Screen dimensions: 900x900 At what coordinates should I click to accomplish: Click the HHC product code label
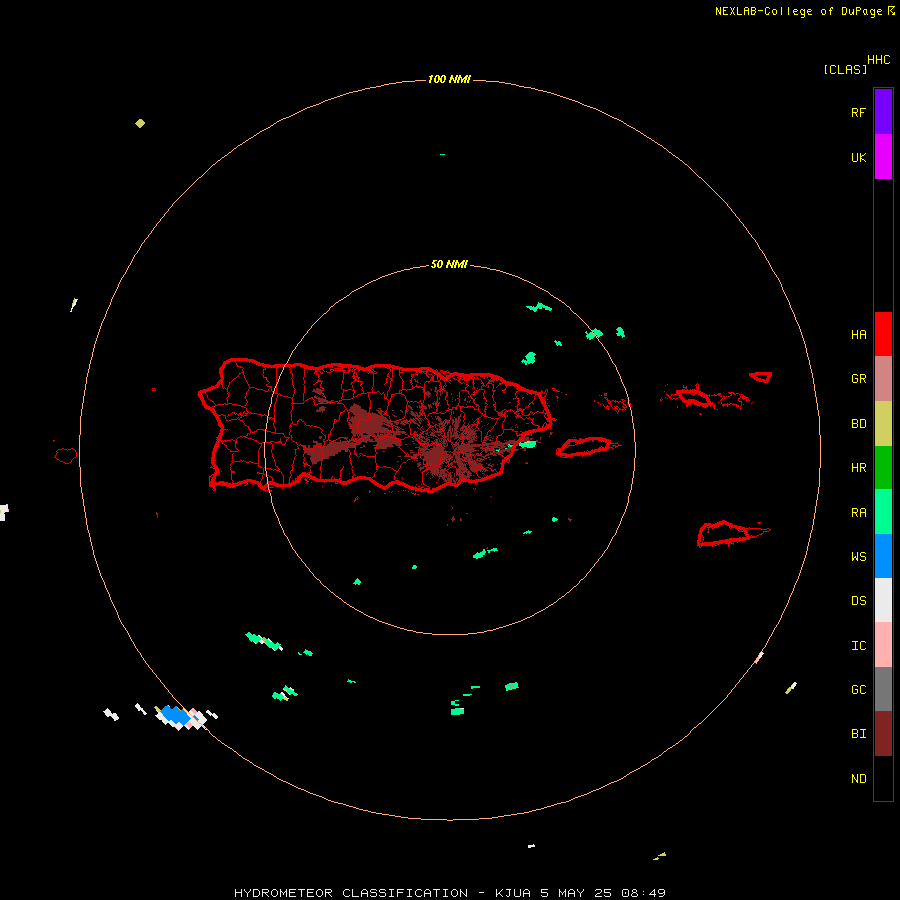(878, 60)
